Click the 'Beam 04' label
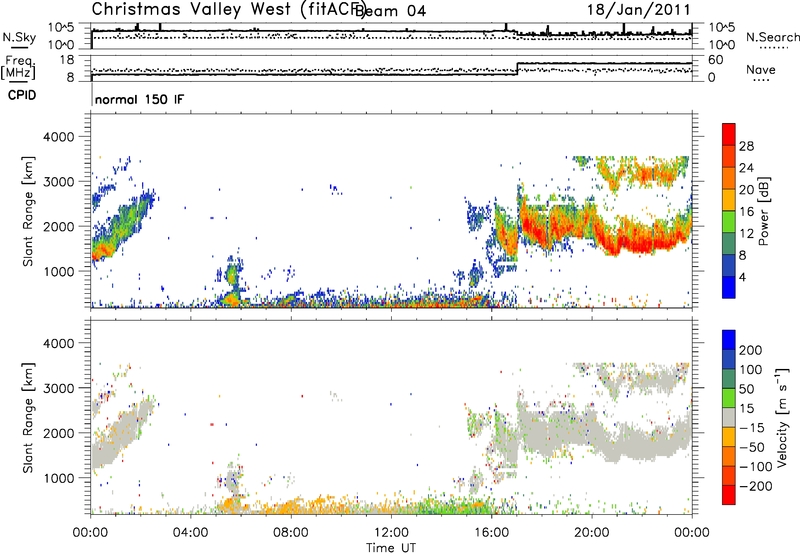Image resolution: width=800 pixels, height=554 pixels. tap(391, 11)
